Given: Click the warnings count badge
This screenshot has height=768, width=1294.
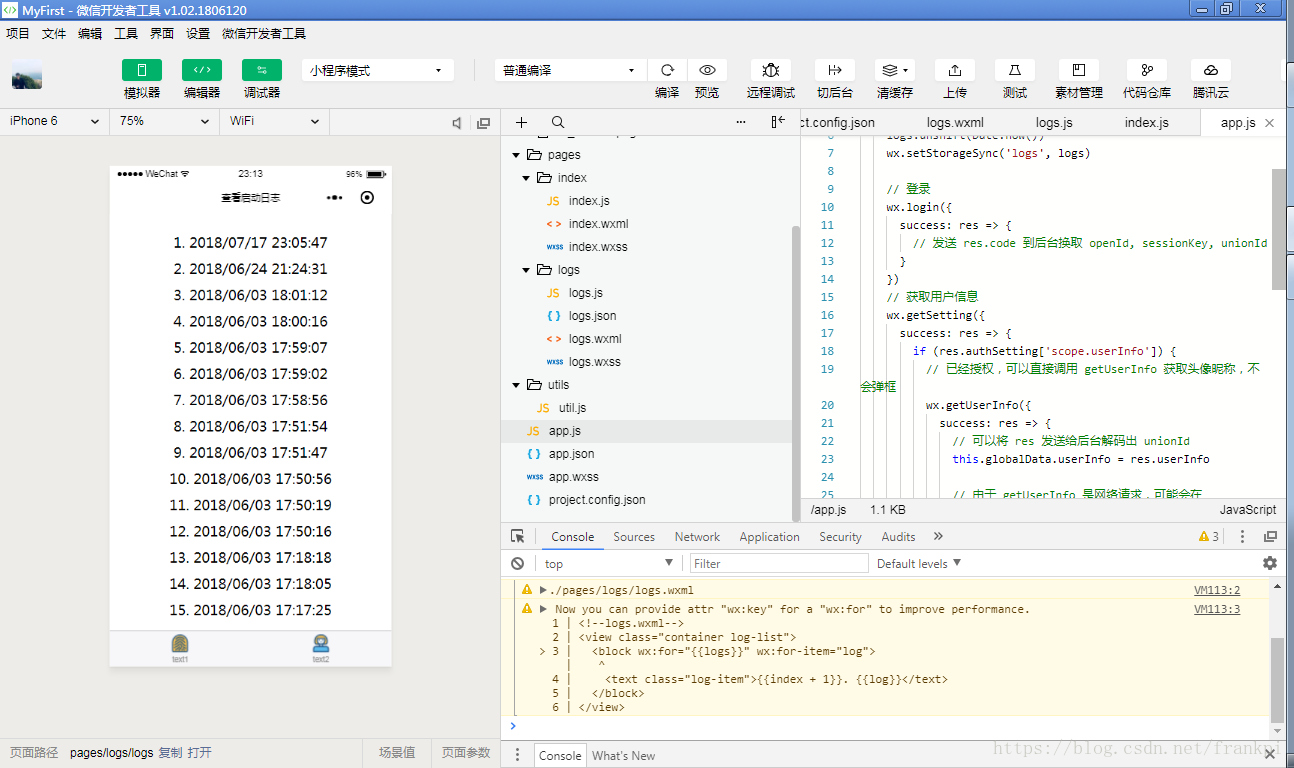Looking at the screenshot, I should 1209,537.
